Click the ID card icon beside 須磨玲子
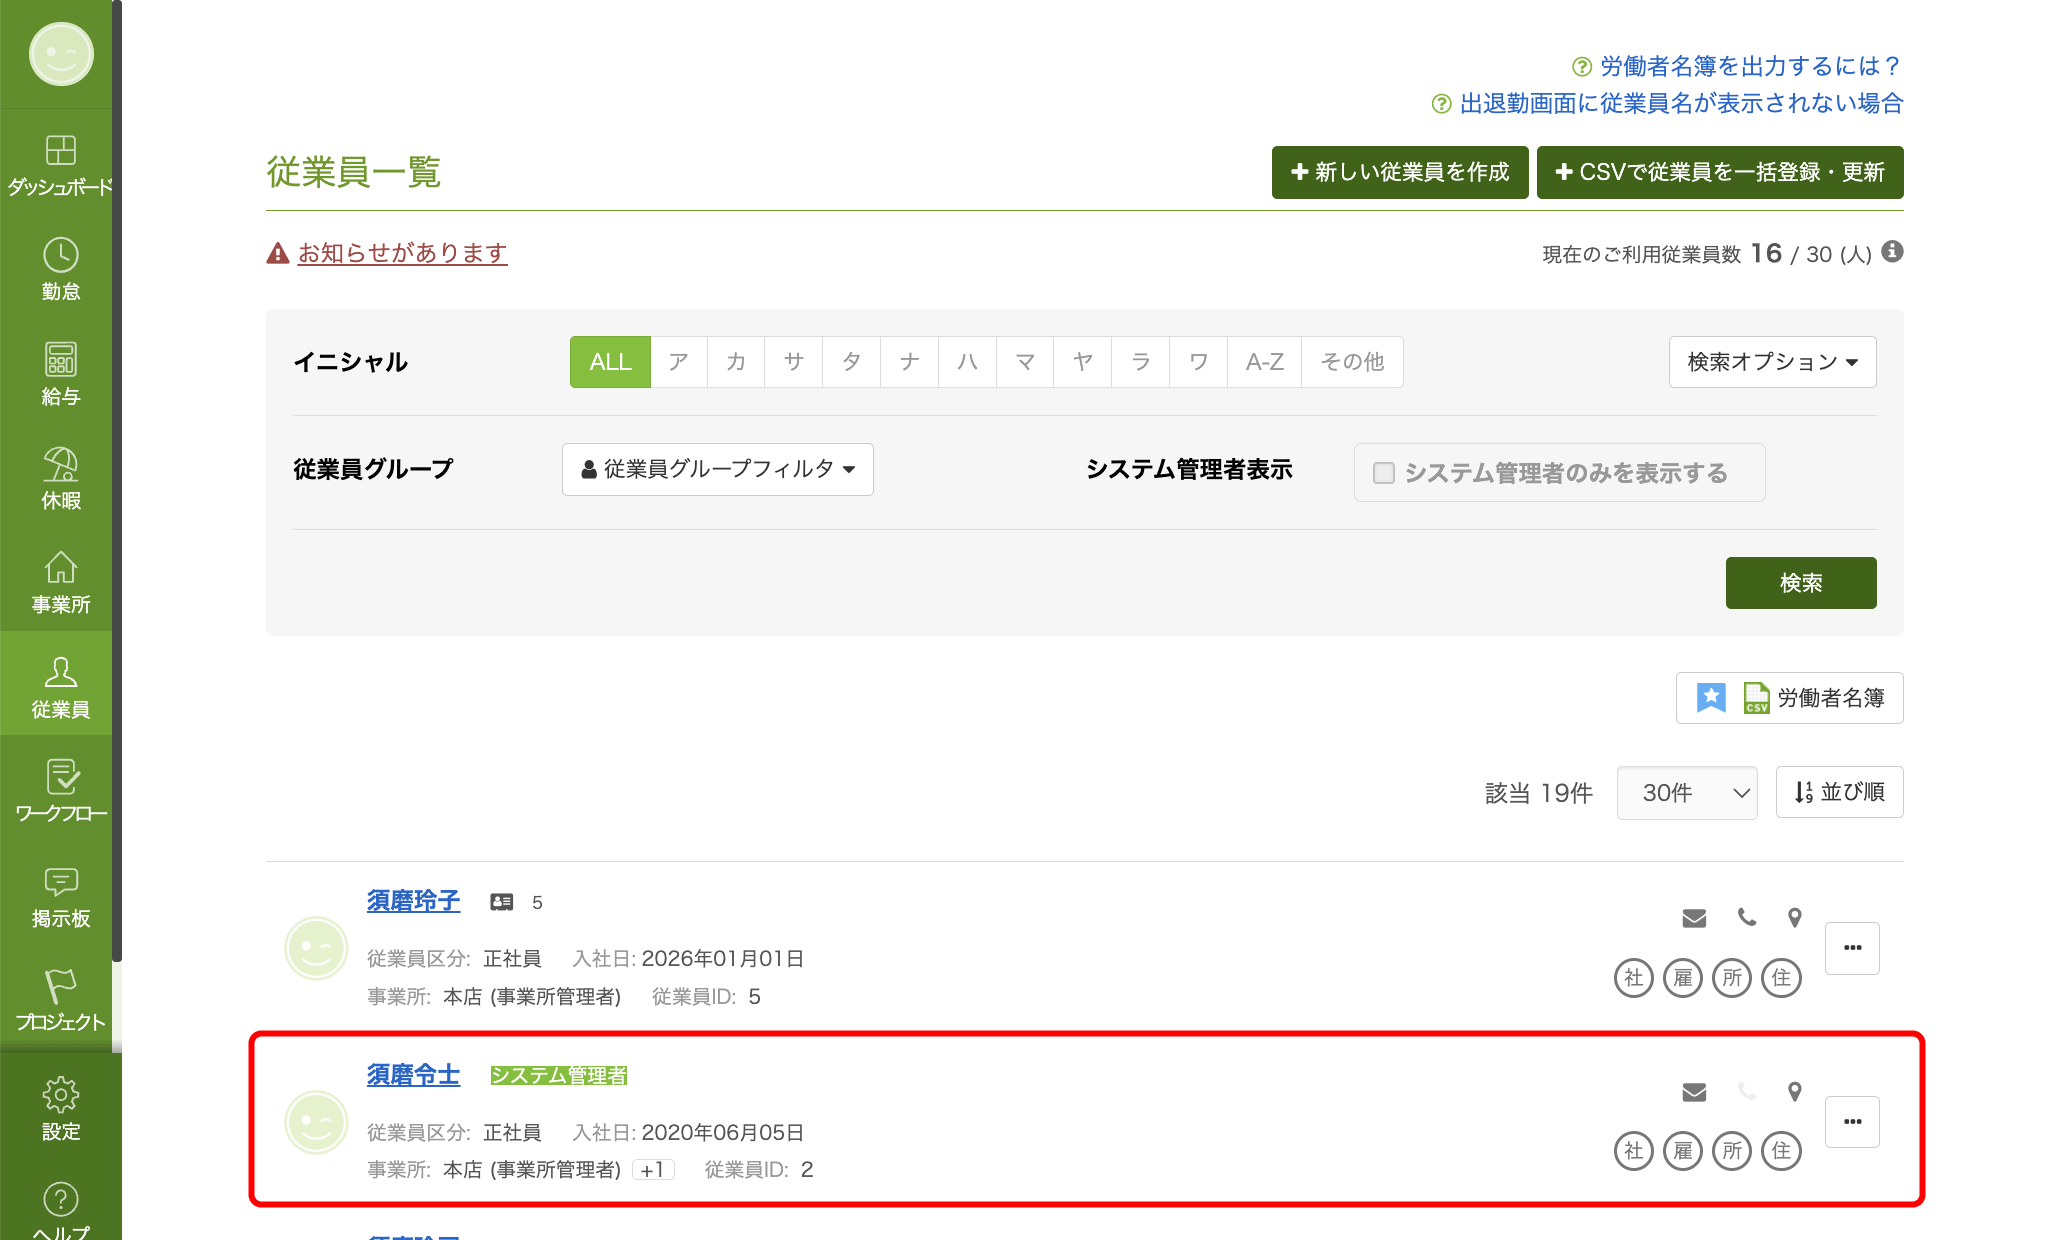The width and height of the screenshot is (2048, 1240). tap(502, 902)
